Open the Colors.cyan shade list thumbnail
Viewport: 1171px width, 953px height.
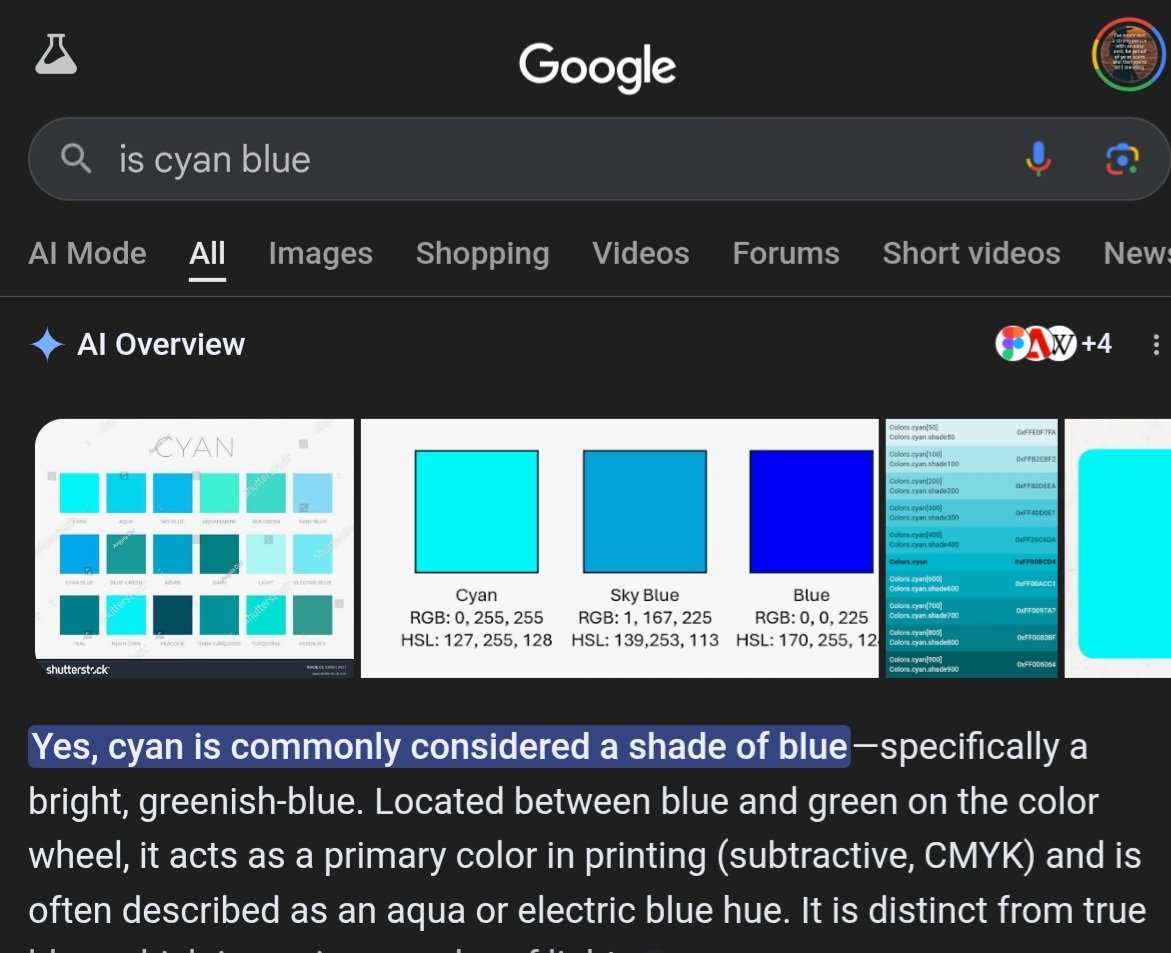972,548
